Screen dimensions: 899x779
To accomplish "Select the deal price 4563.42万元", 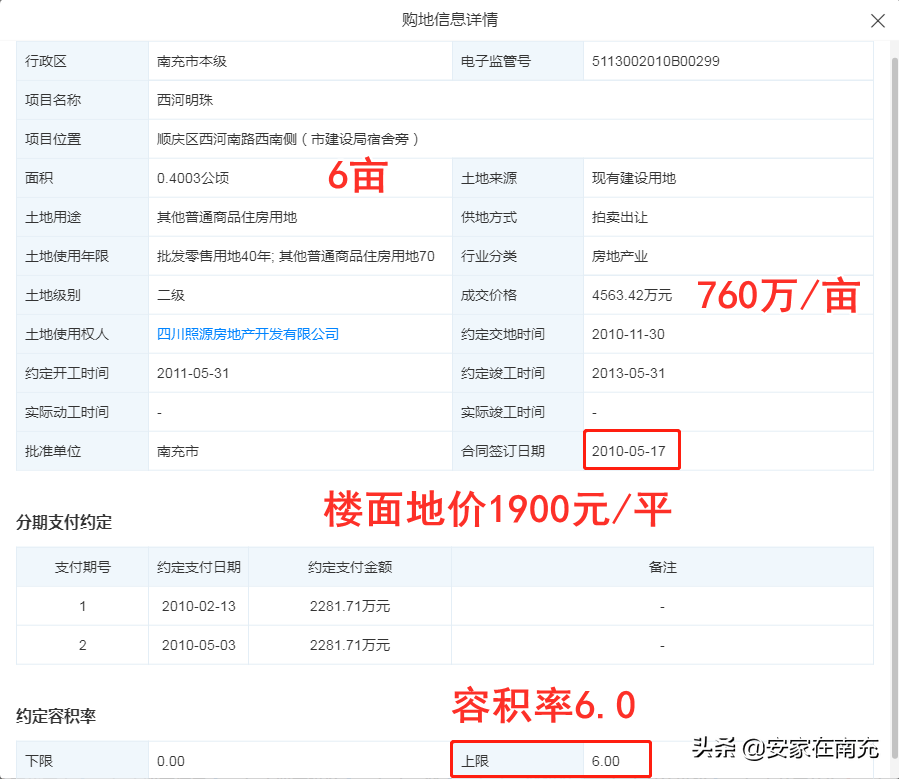I will pyautogui.click(x=632, y=295).
